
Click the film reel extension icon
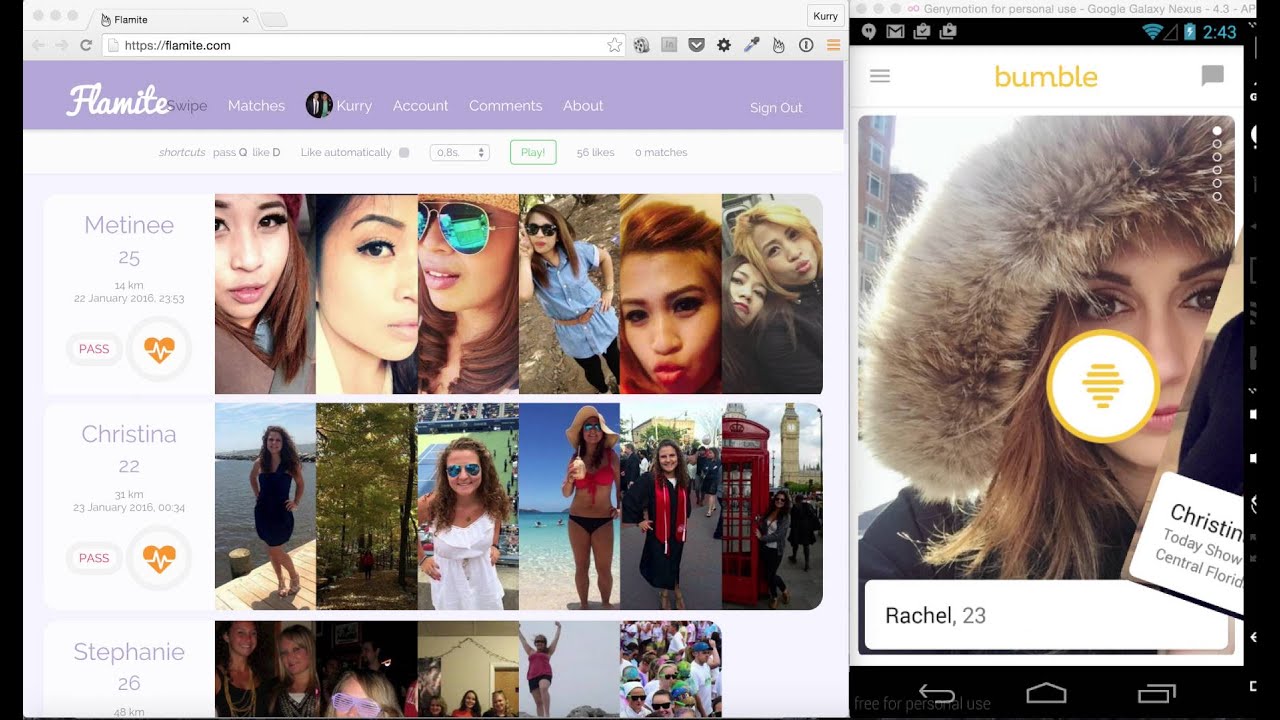(642, 45)
